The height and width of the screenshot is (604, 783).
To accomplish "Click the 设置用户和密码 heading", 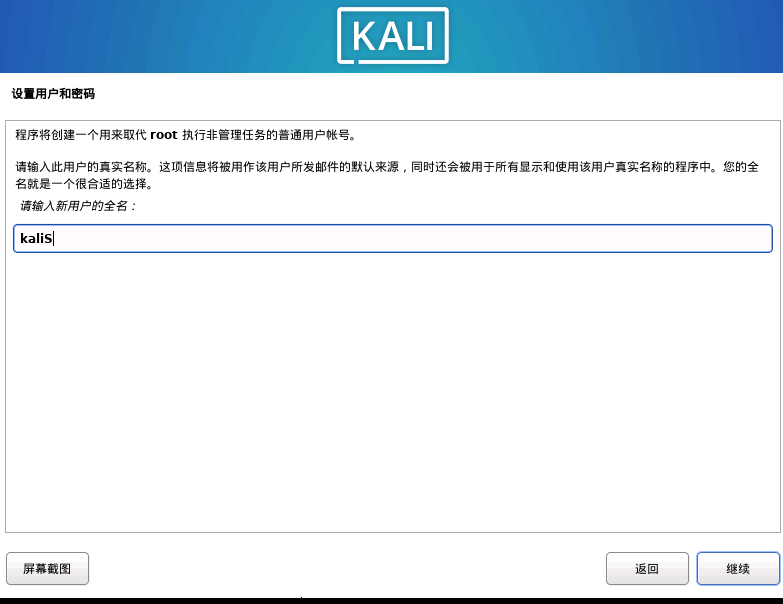I will (53, 94).
